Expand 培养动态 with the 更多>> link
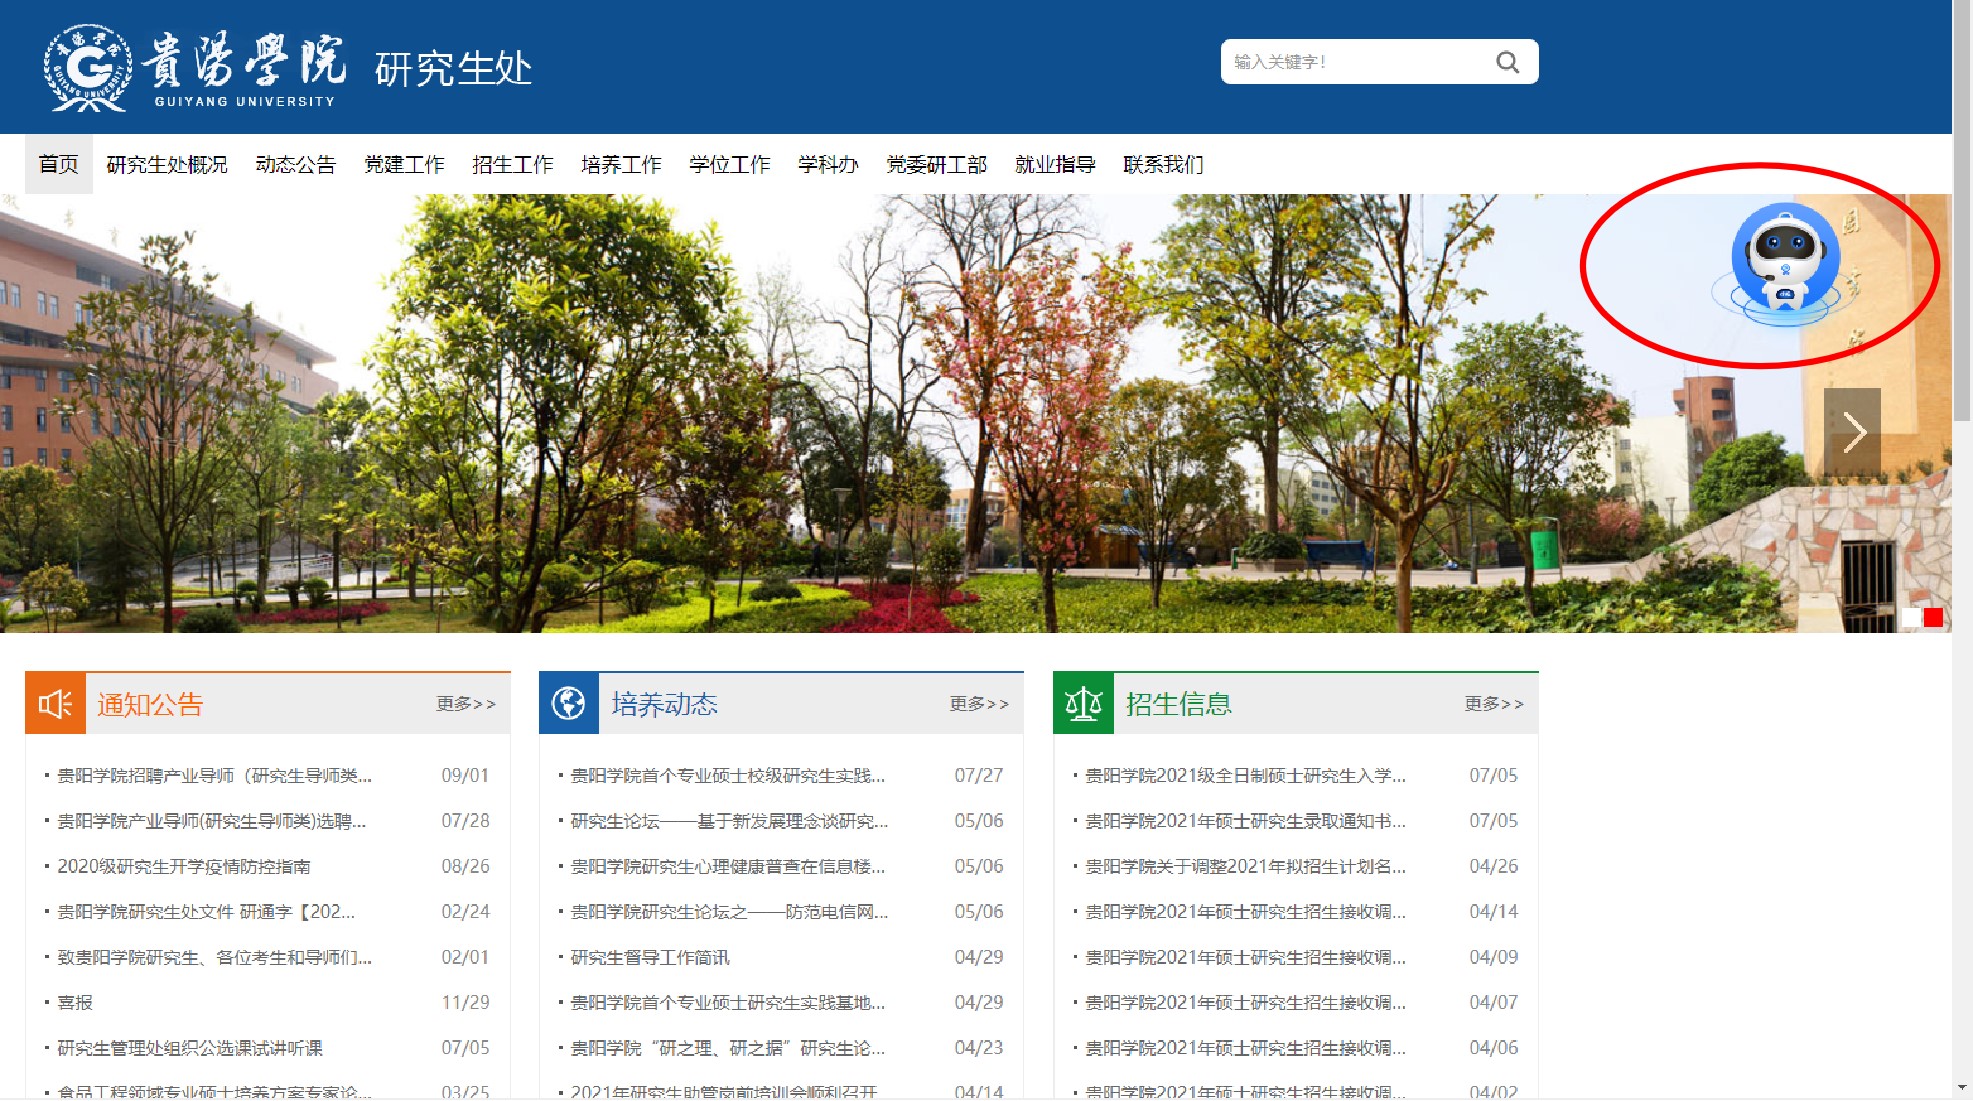This screenshot has width=1973, height=1101. (x=978, y=704)
